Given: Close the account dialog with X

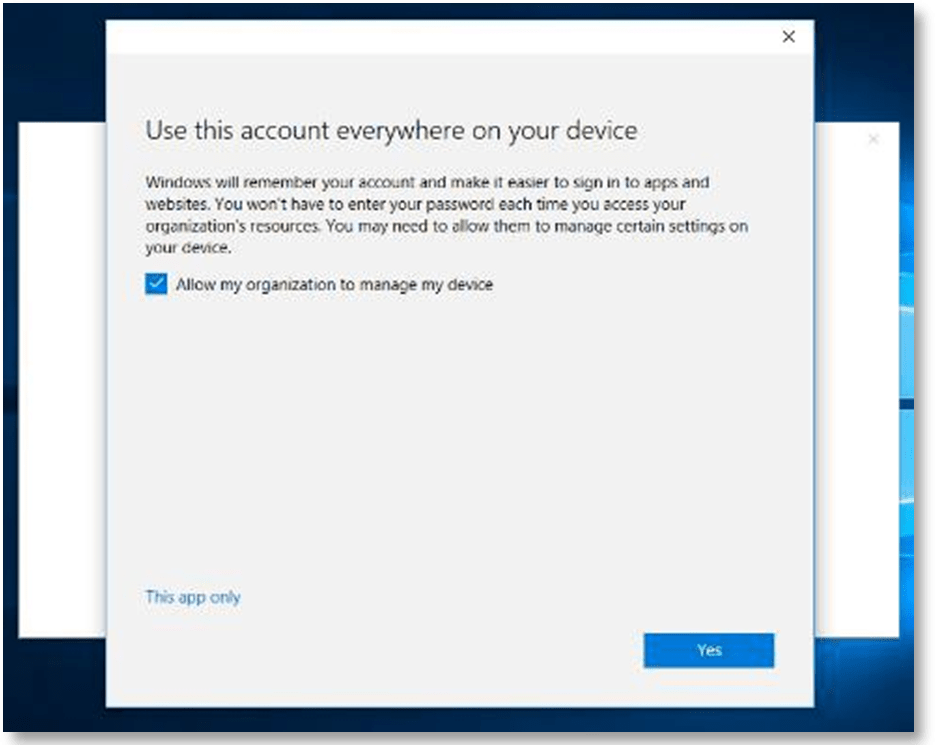Looking at the screenshot, I should [788, 37].
